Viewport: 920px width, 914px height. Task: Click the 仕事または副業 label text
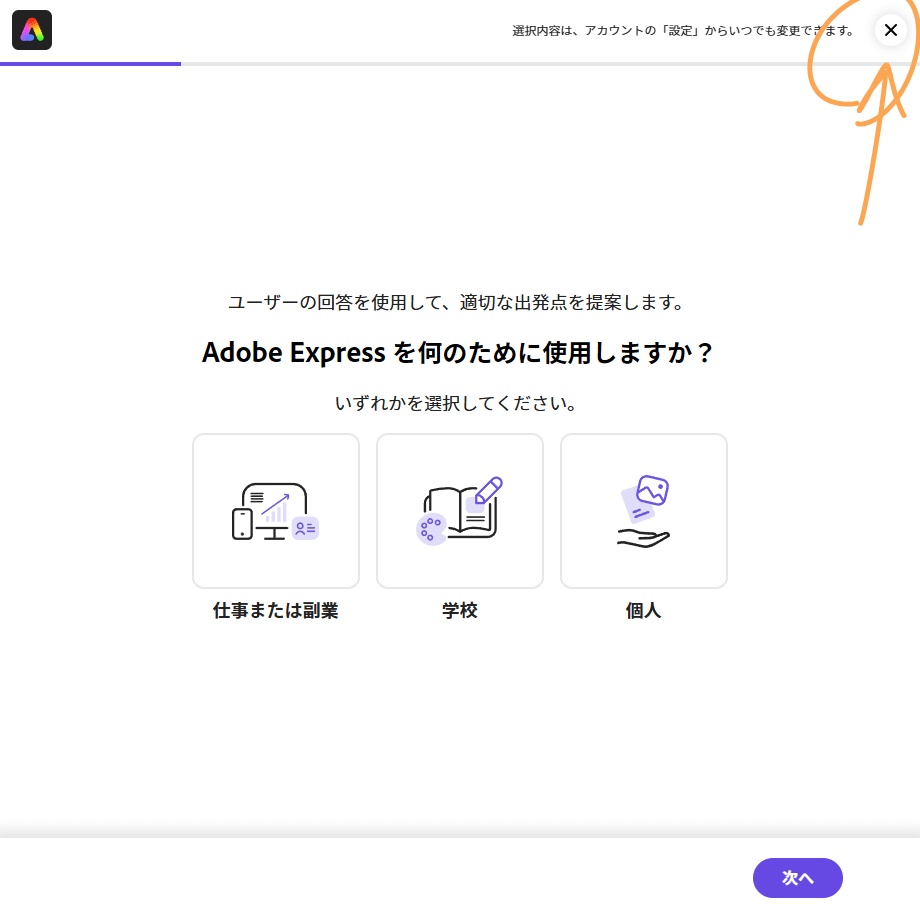pos(276,611)
